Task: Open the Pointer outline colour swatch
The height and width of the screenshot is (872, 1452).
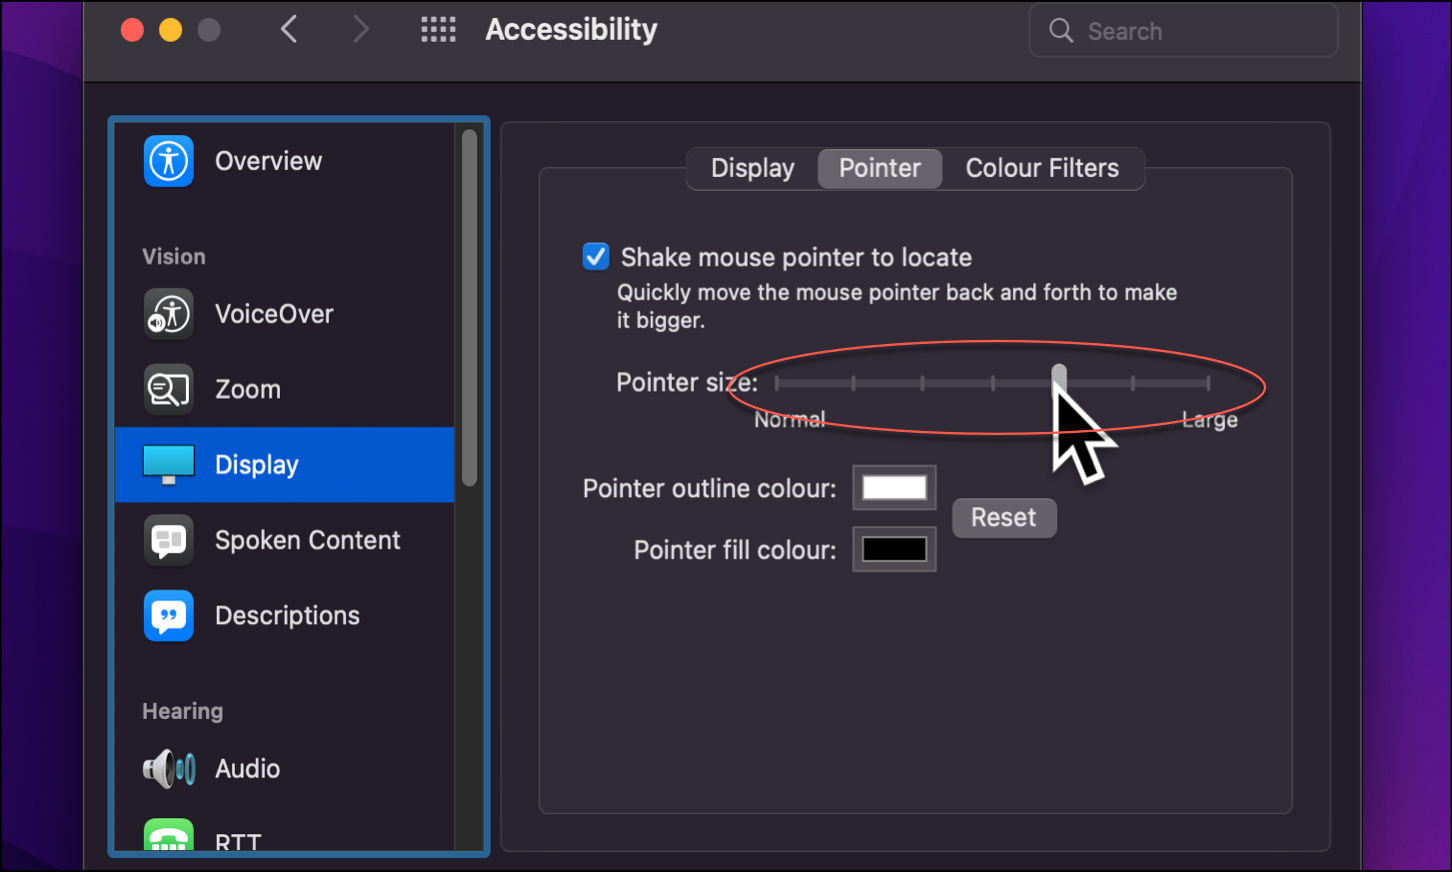Action: (x=894, y=488)
